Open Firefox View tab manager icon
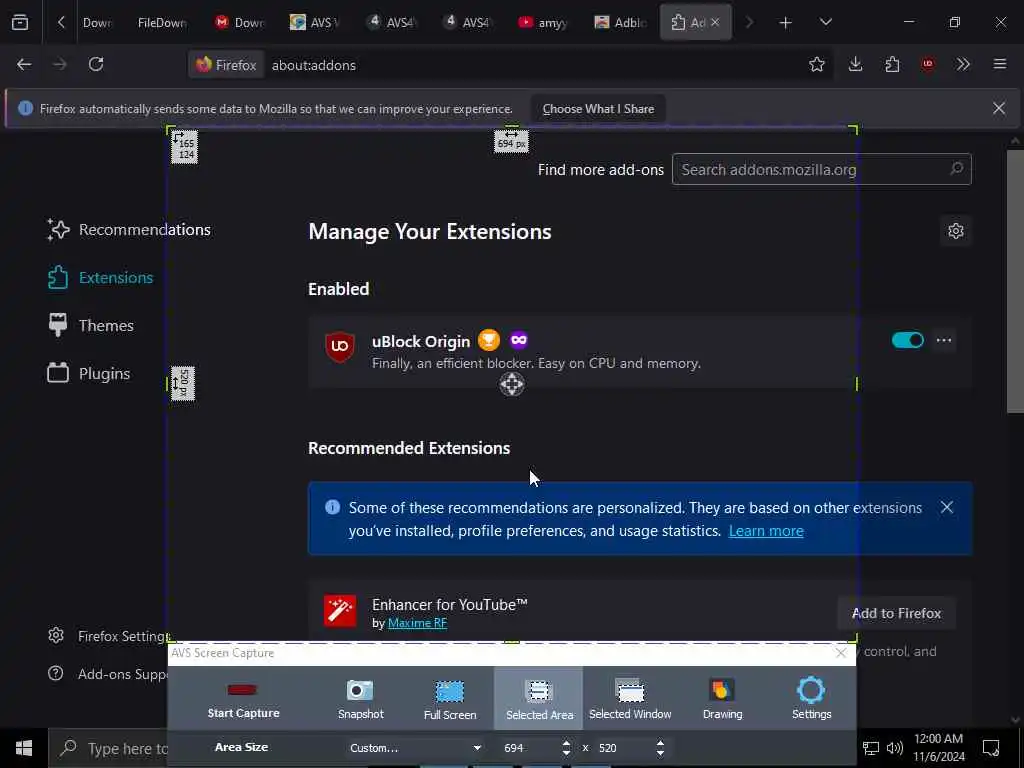1024x768 pixels. pyautogui.click(x=20, y=22)
